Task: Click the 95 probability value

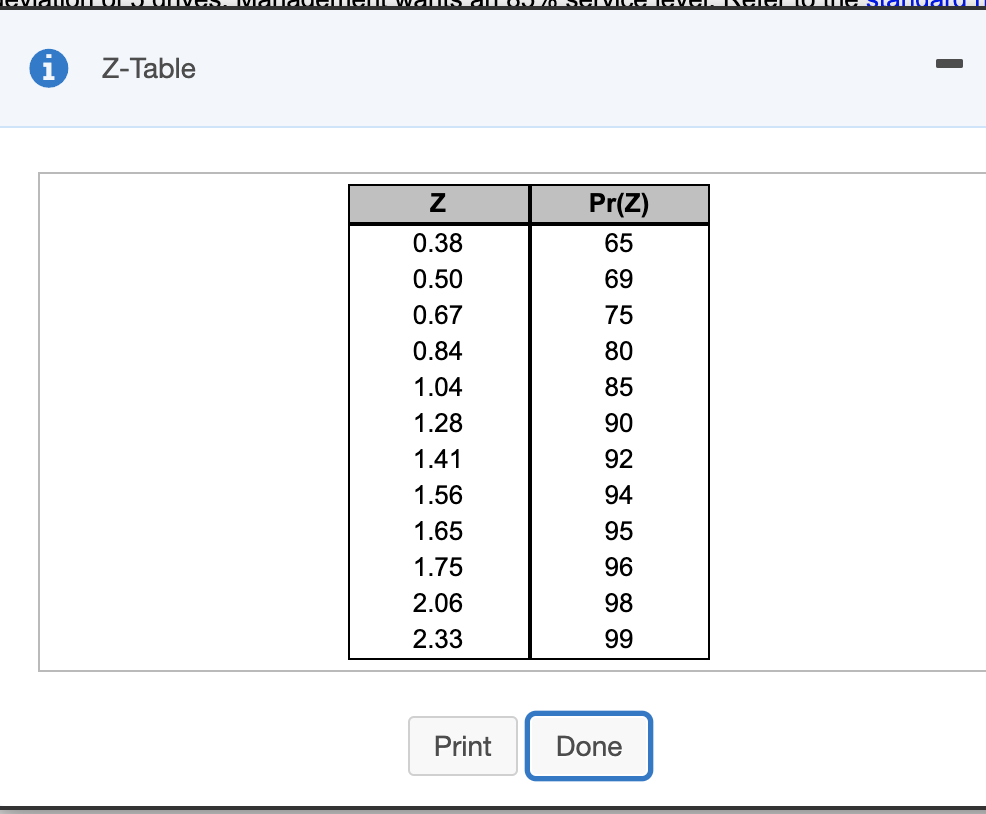Action: [619, 531]
